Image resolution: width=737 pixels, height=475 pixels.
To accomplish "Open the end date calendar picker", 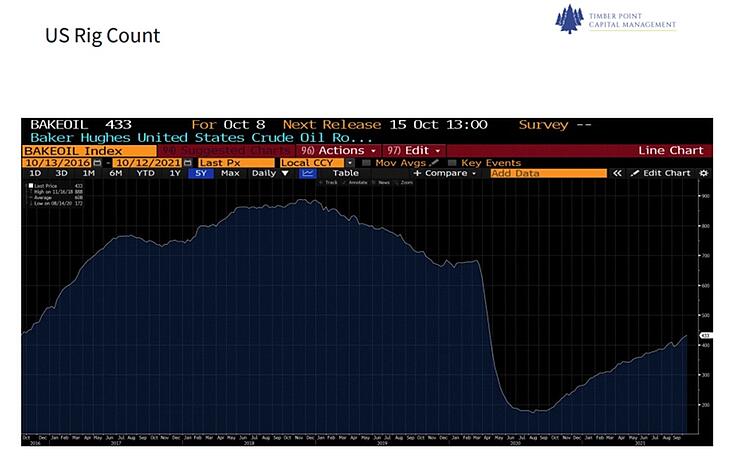I will (188, 163).
